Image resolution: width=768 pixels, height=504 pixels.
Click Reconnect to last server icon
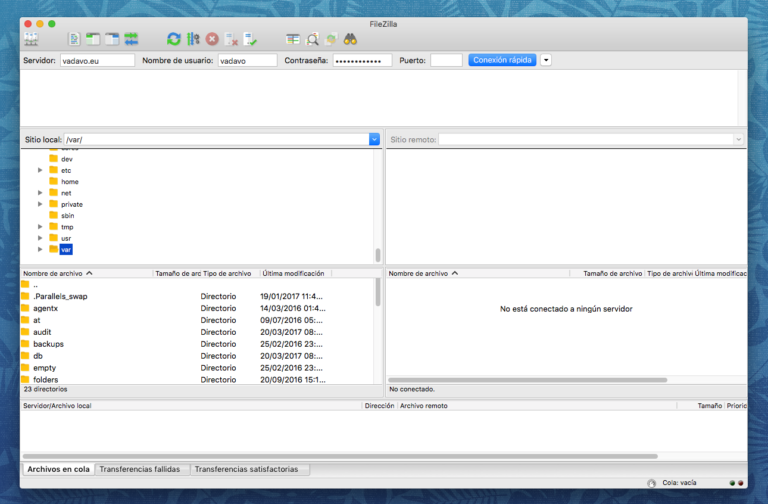coord(250,39)
